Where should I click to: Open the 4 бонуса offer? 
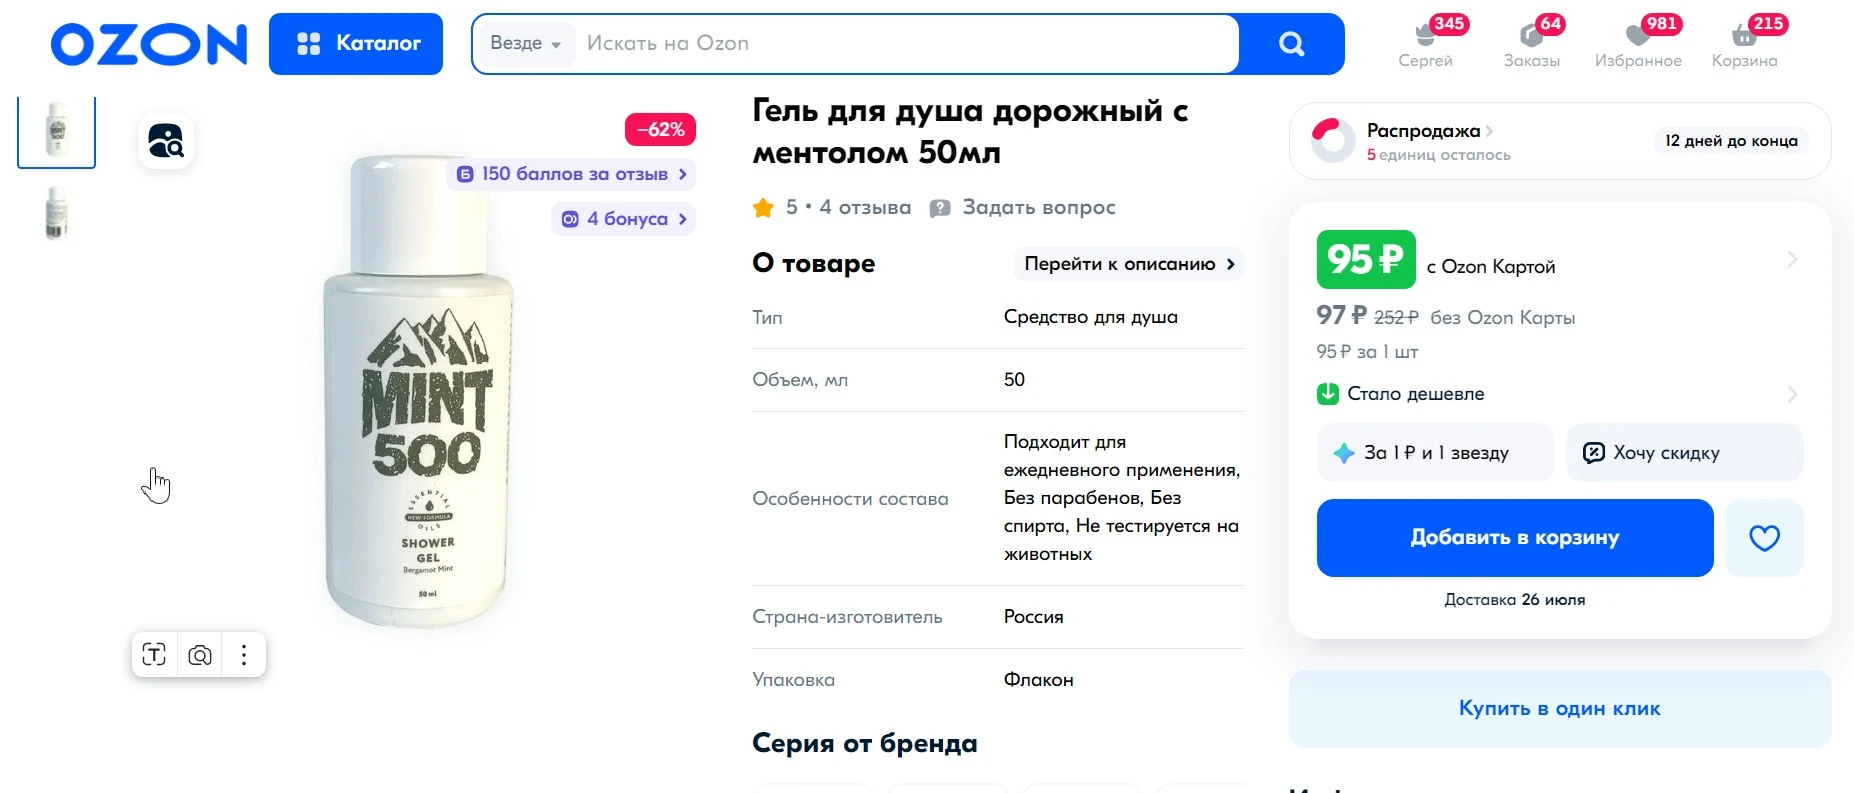coord(623,219)
